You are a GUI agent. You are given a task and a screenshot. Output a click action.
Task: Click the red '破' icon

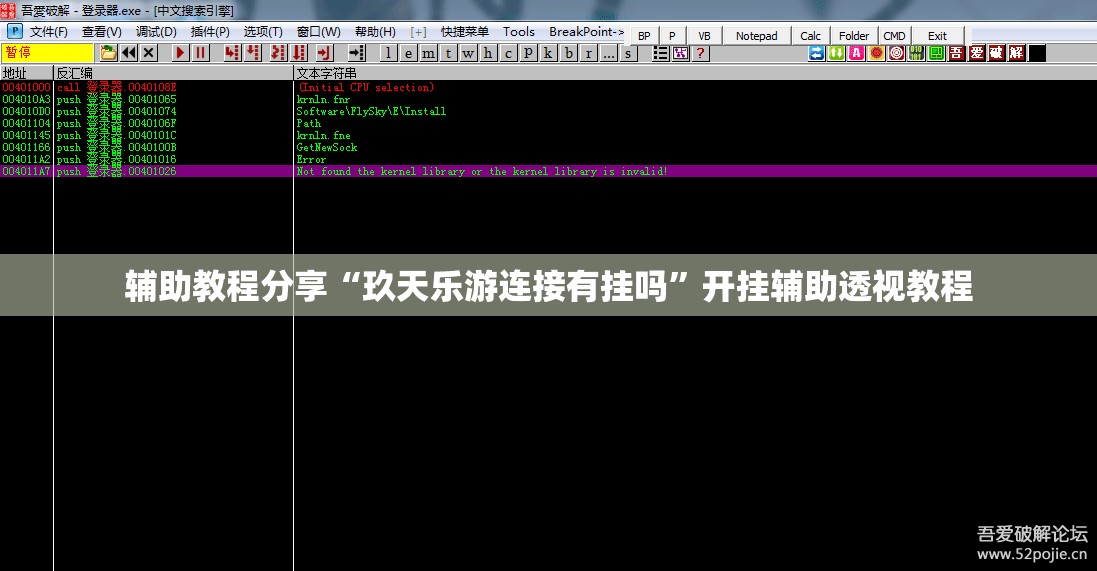997,53
